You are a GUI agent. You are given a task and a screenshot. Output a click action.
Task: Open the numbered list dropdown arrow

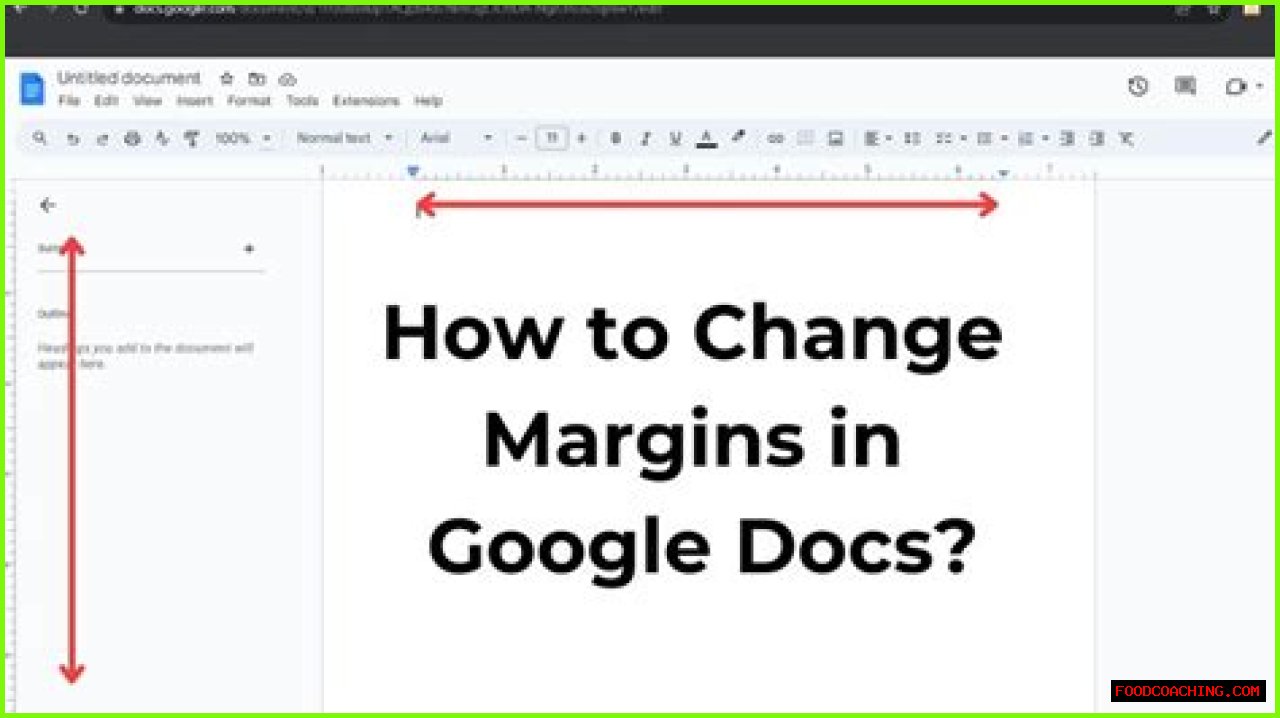[1045, 139]
